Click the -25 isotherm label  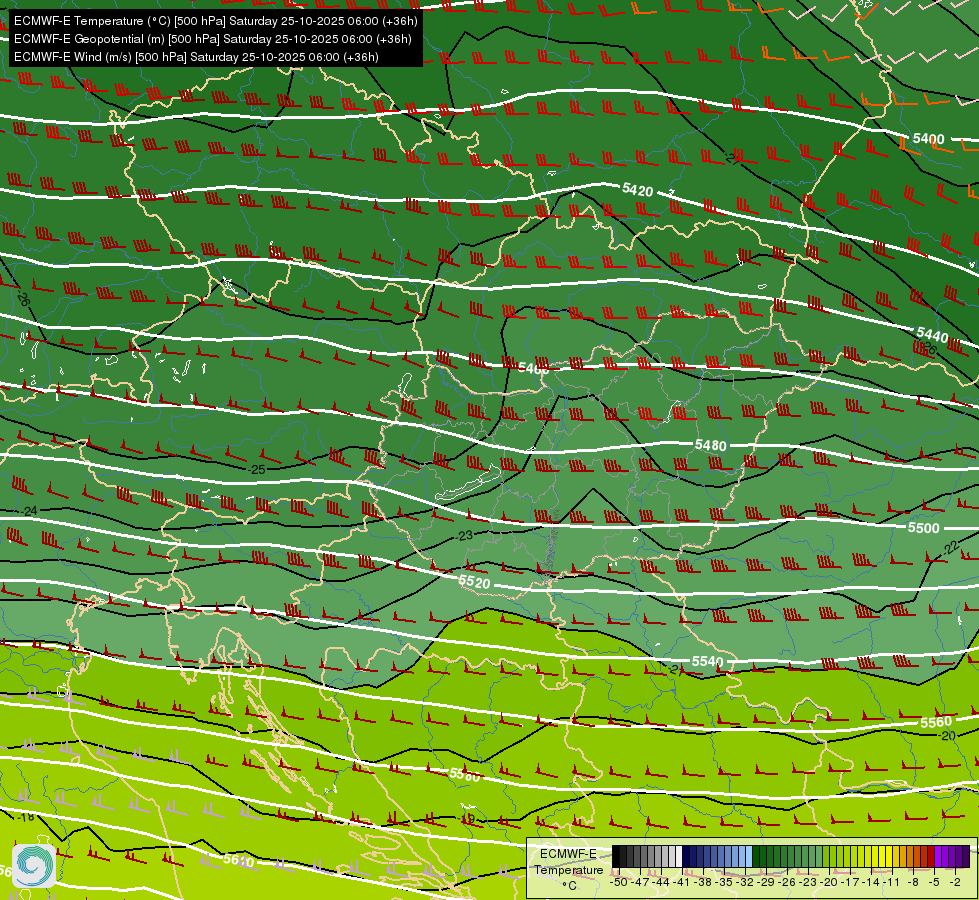pyautogui.click(x=257, y=469)
